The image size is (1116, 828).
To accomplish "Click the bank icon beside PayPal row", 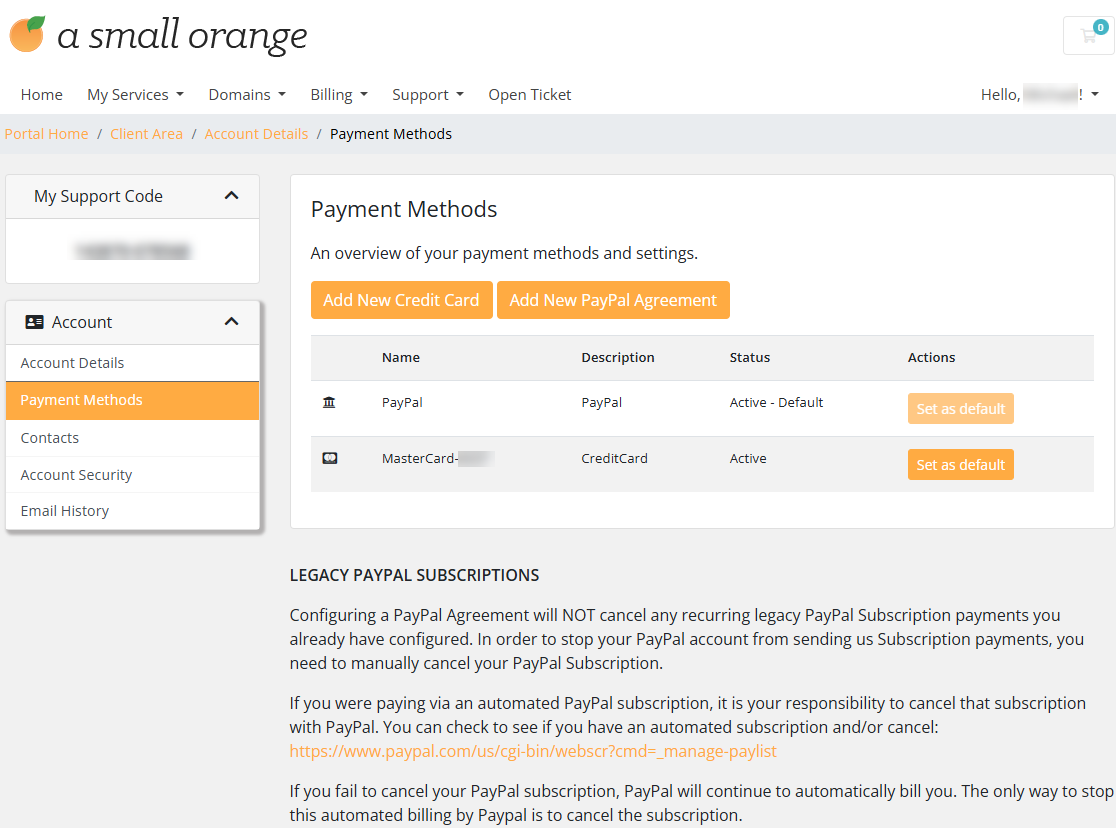I will 329,402.
